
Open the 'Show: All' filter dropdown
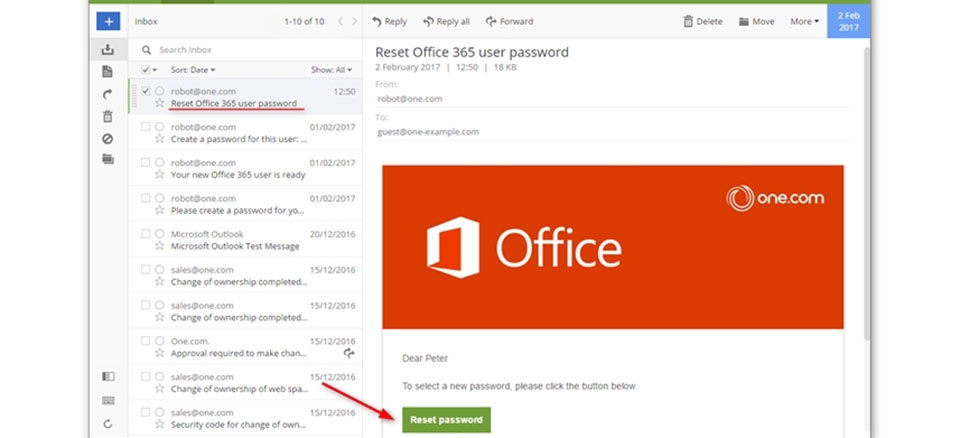pos(332,70)
